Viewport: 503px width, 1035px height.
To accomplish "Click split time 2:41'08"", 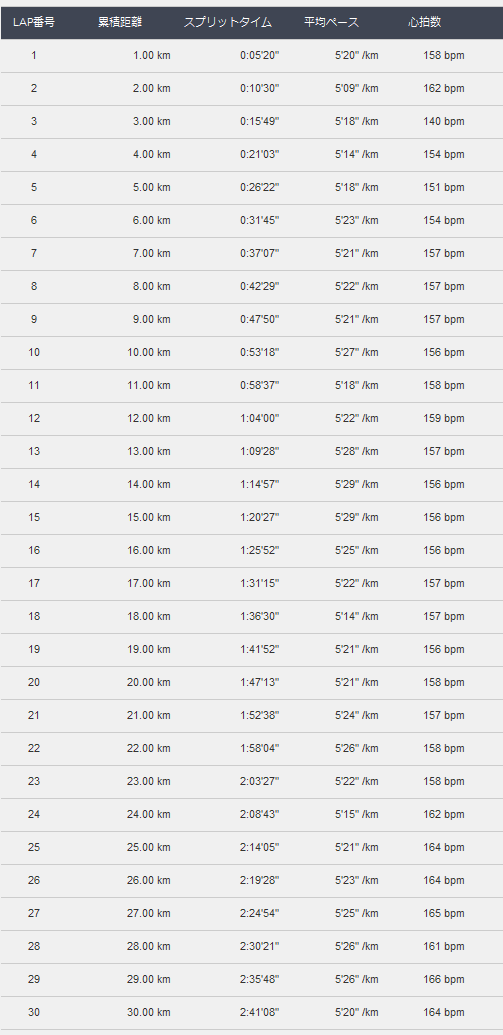I will point(260,1013).
